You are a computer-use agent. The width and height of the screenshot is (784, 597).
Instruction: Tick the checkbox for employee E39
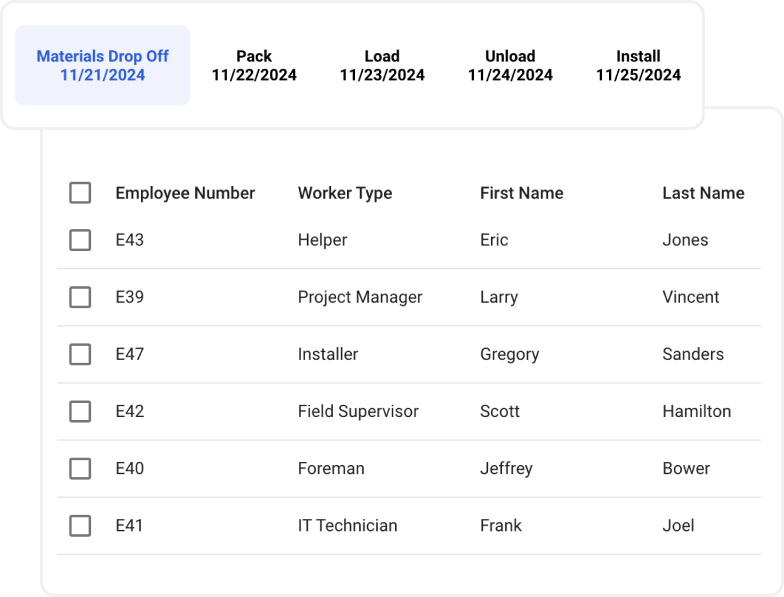click(x=80, y=297)
